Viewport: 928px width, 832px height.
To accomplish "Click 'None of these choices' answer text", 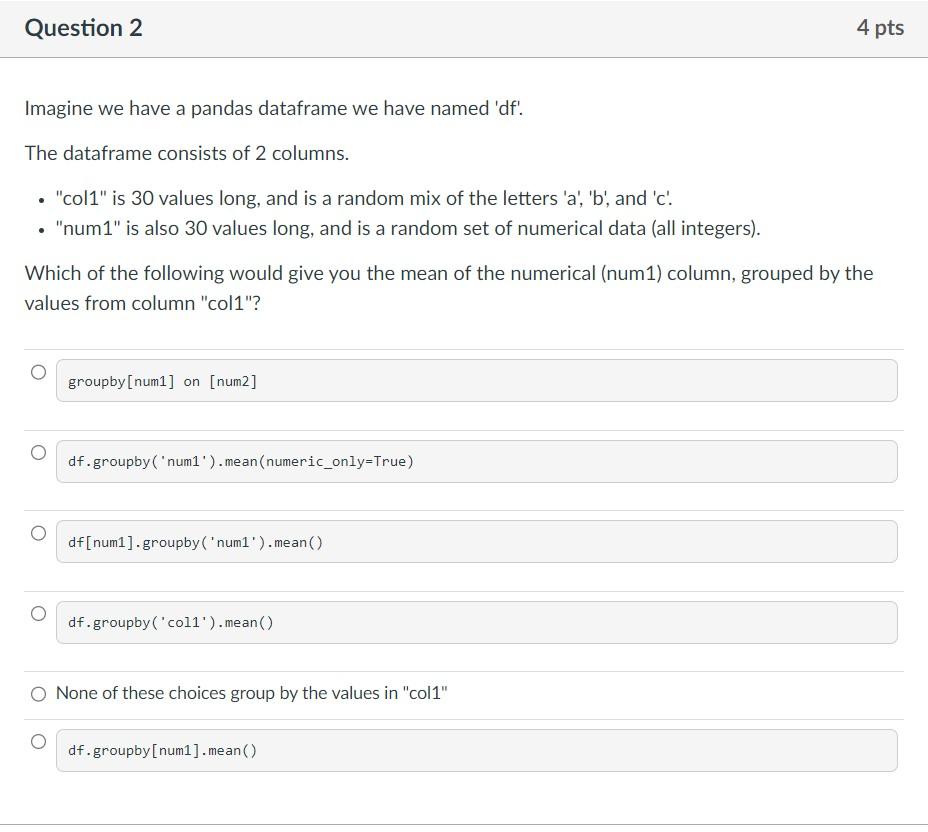I will (x=252, y=693).
